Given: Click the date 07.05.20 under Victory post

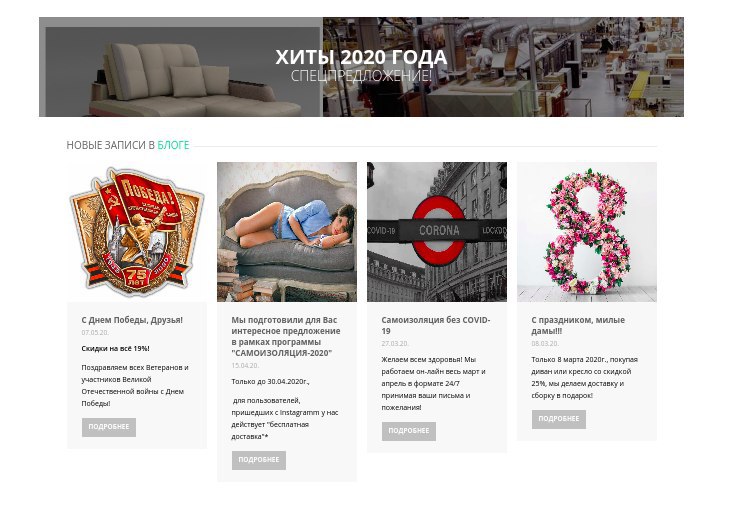Looking at the screenshot, I should tap(95, 332).
